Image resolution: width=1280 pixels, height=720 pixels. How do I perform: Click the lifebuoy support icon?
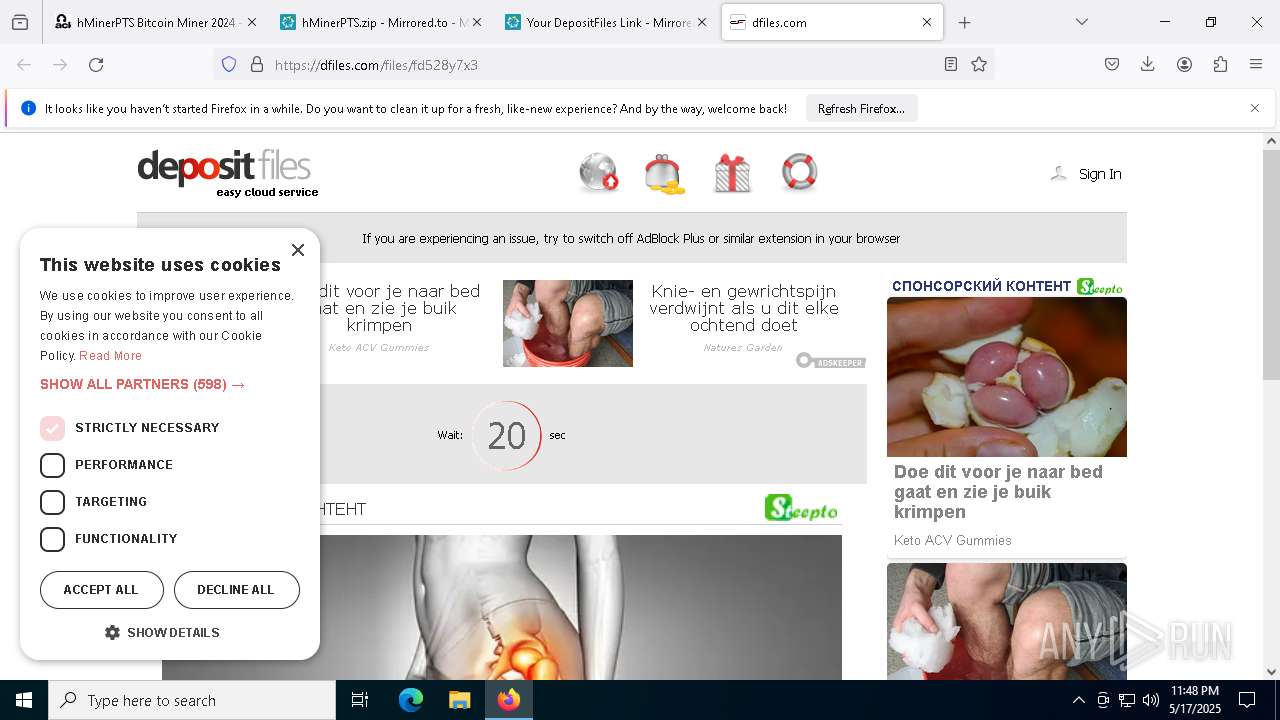click(x=799, y=172)
